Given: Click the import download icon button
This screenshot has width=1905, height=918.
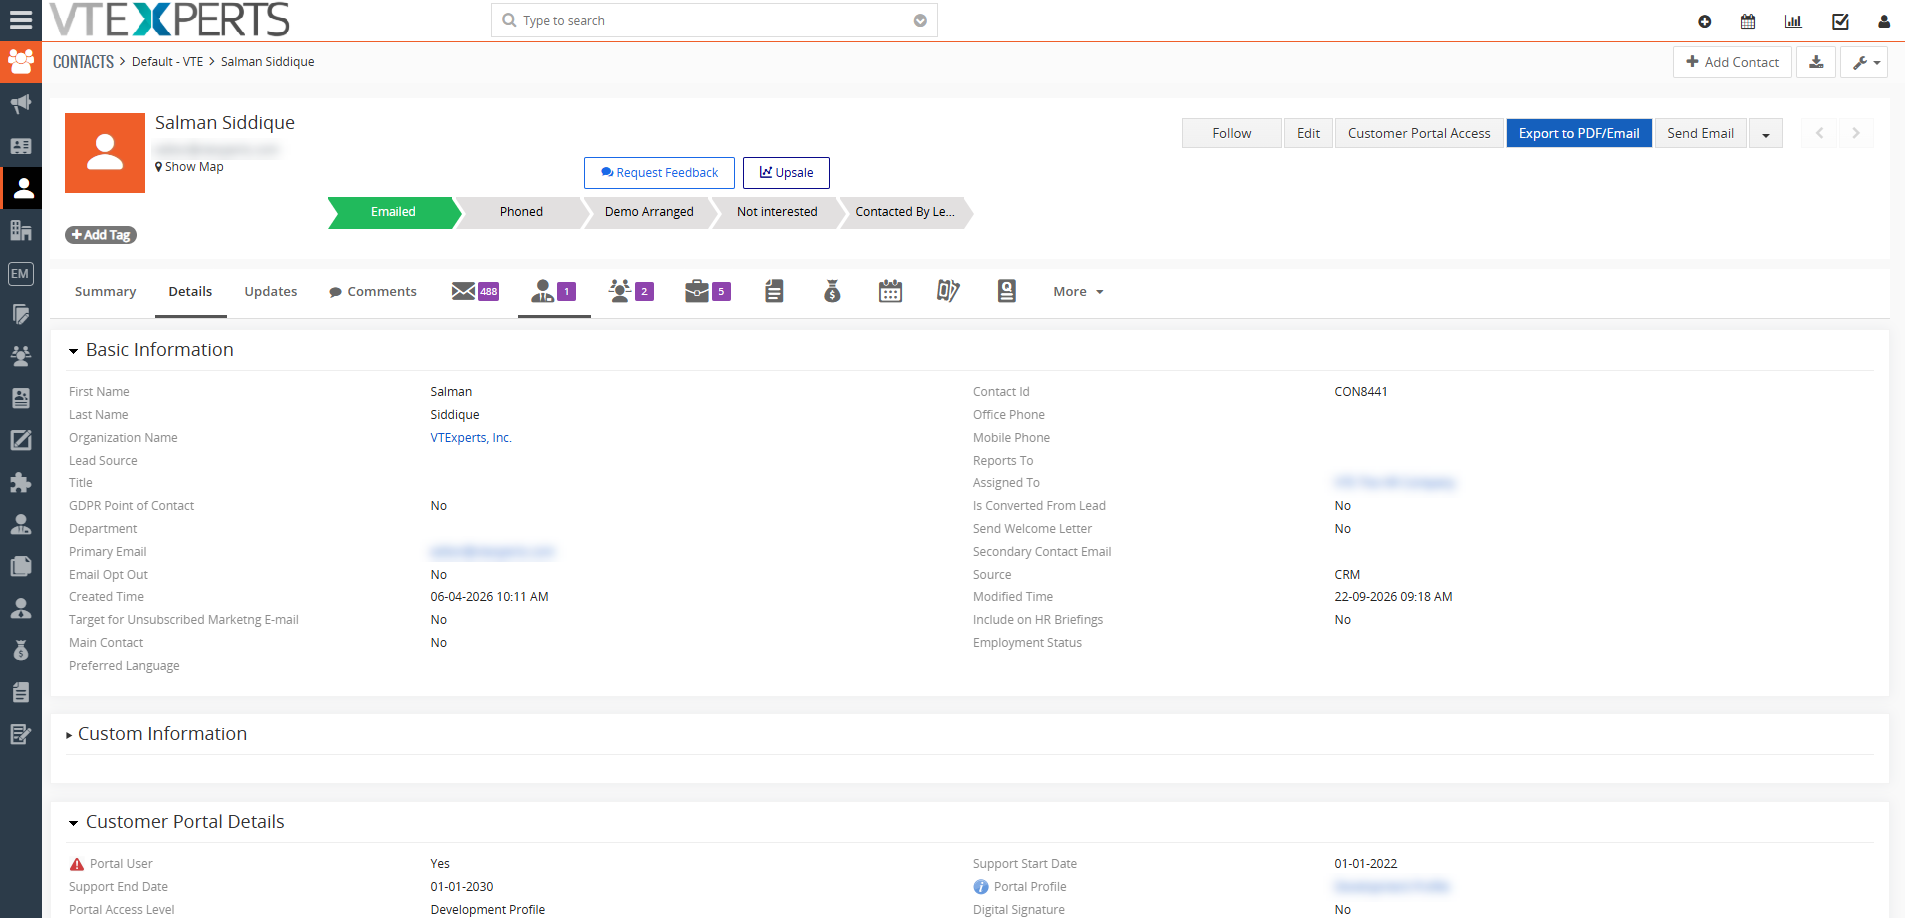Looking at the screenshot, I should [1816, 62].
